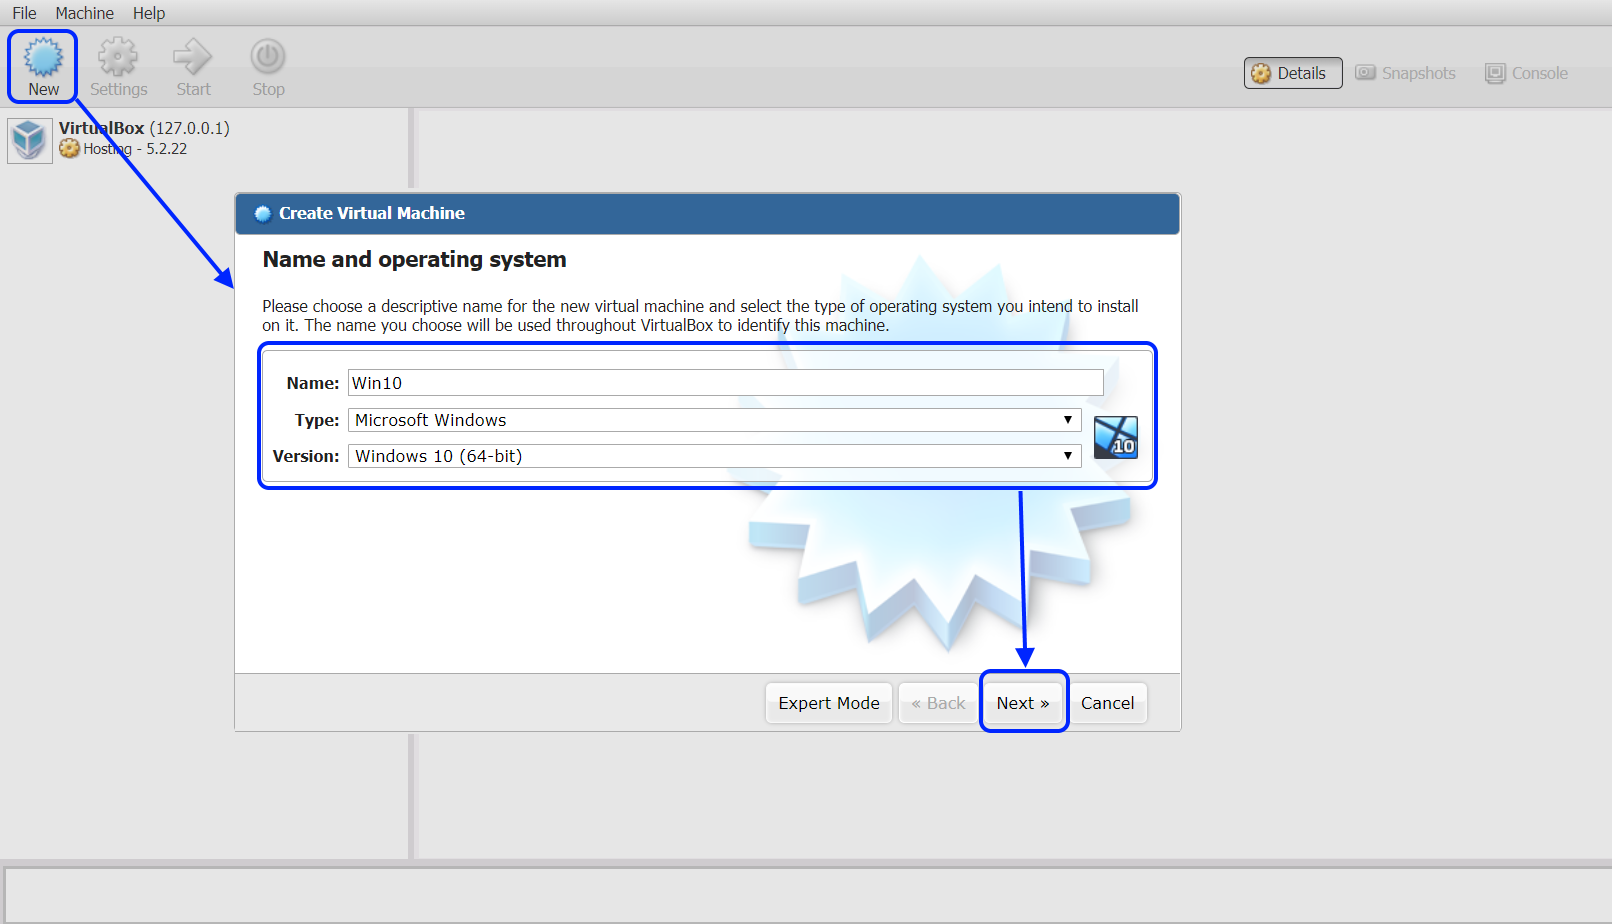
Task: Open the Settings gear toolbar icon
Action: [x=118, y=57]
